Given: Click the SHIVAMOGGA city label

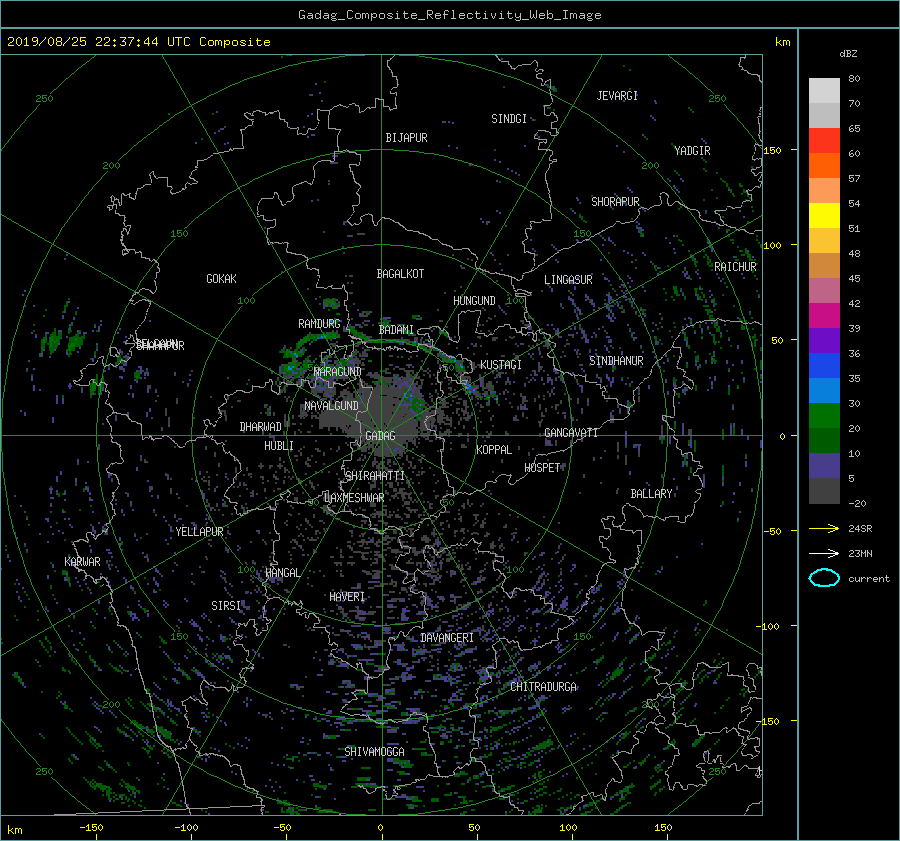Looking at the screenshot, I should tap(374, 751).
